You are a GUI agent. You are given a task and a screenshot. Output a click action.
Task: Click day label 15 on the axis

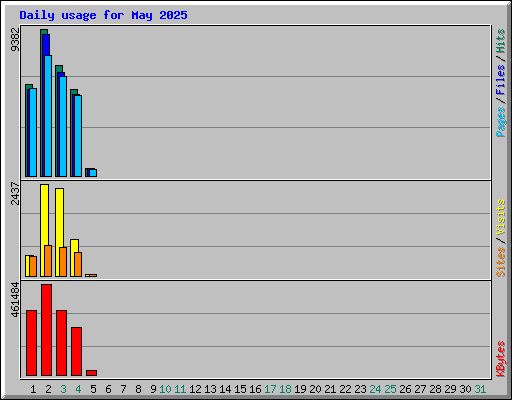coord(240,389)
